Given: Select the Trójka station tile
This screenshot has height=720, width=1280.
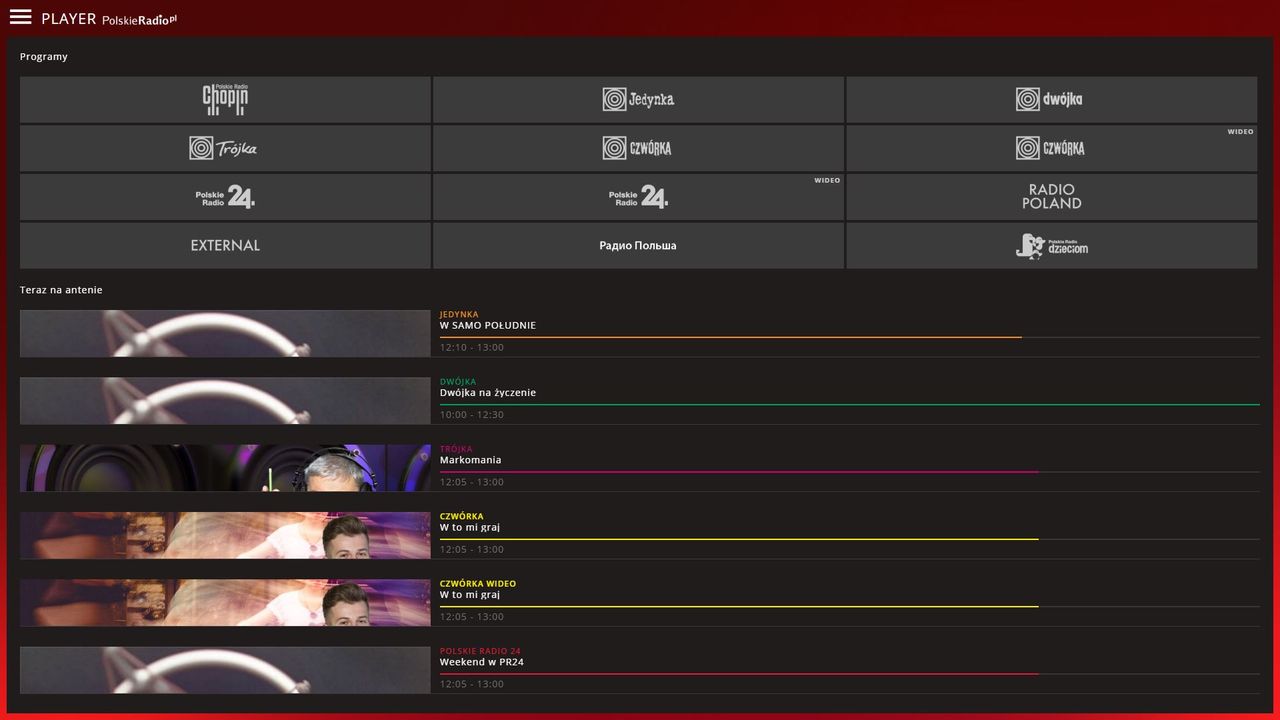Looking at the screenshot, I should coord(225,148).
